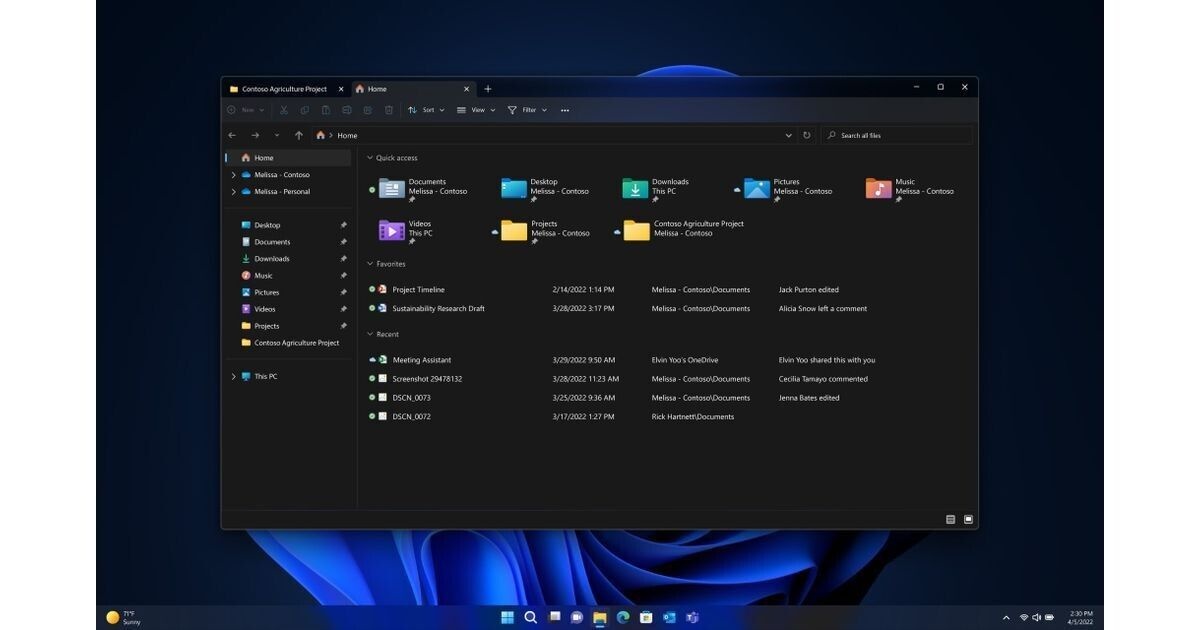
Task: Open See more options ellipsis menu
Action: tap(565, 110)
